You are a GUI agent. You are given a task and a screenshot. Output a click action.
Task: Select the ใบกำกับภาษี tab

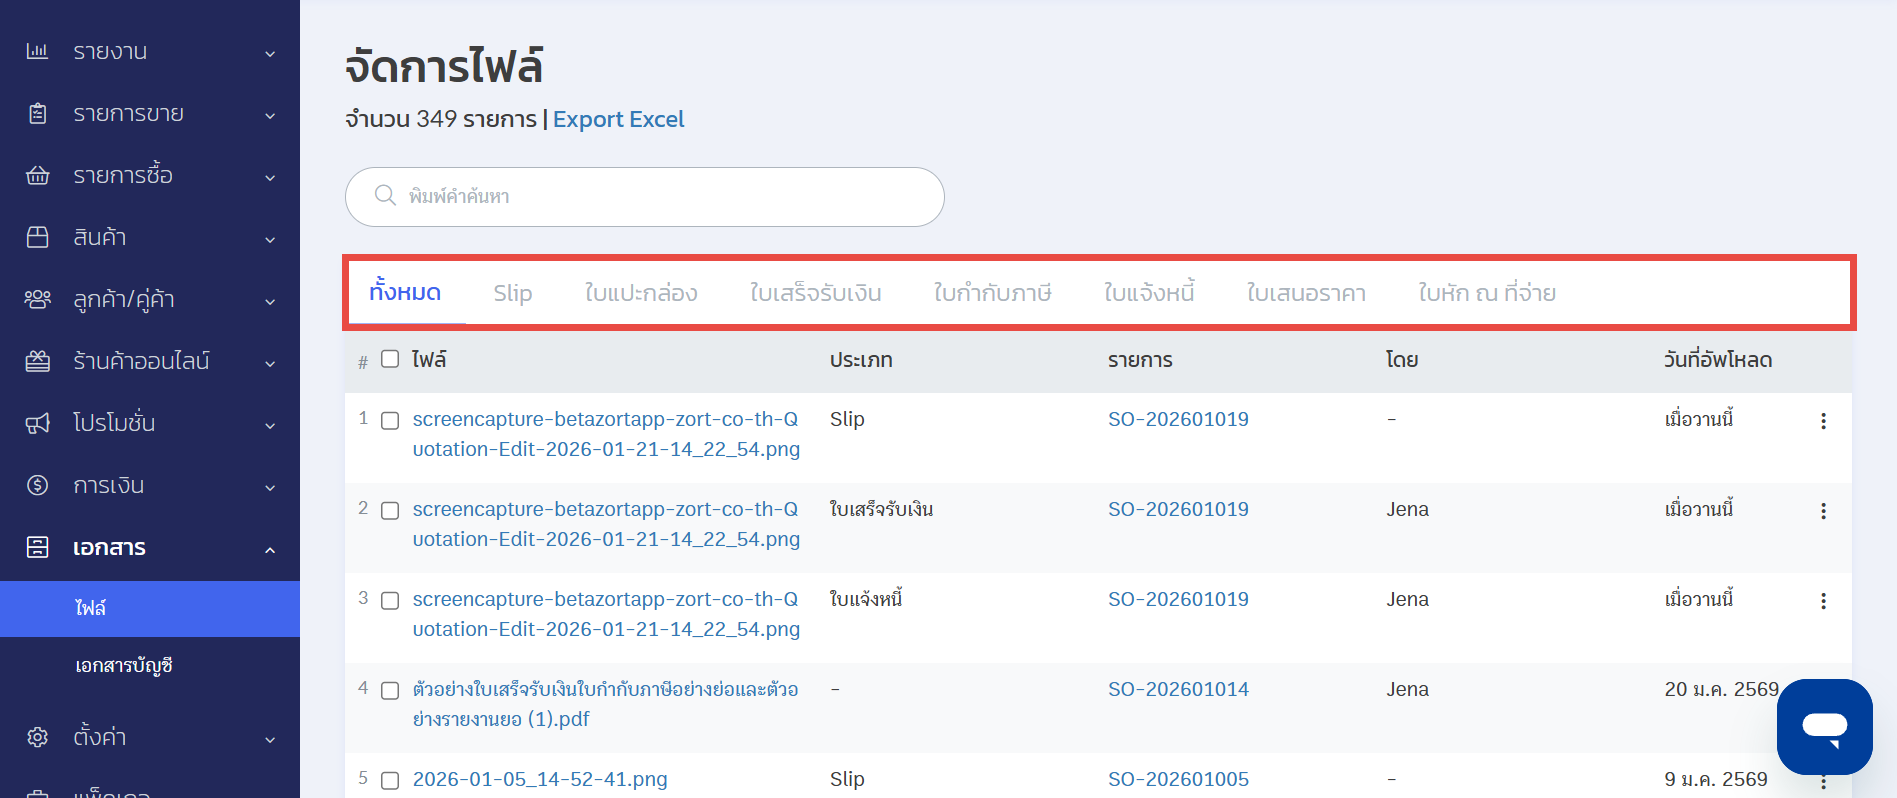[992, 293]
